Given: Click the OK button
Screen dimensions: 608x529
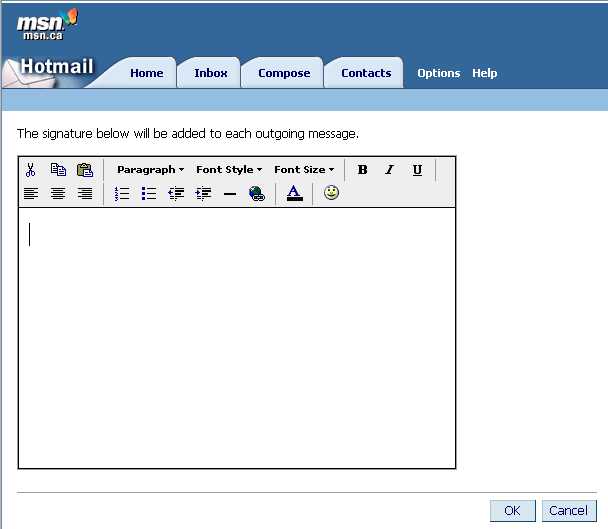Looking at the screenshot, I should click(x=513, y=510).
